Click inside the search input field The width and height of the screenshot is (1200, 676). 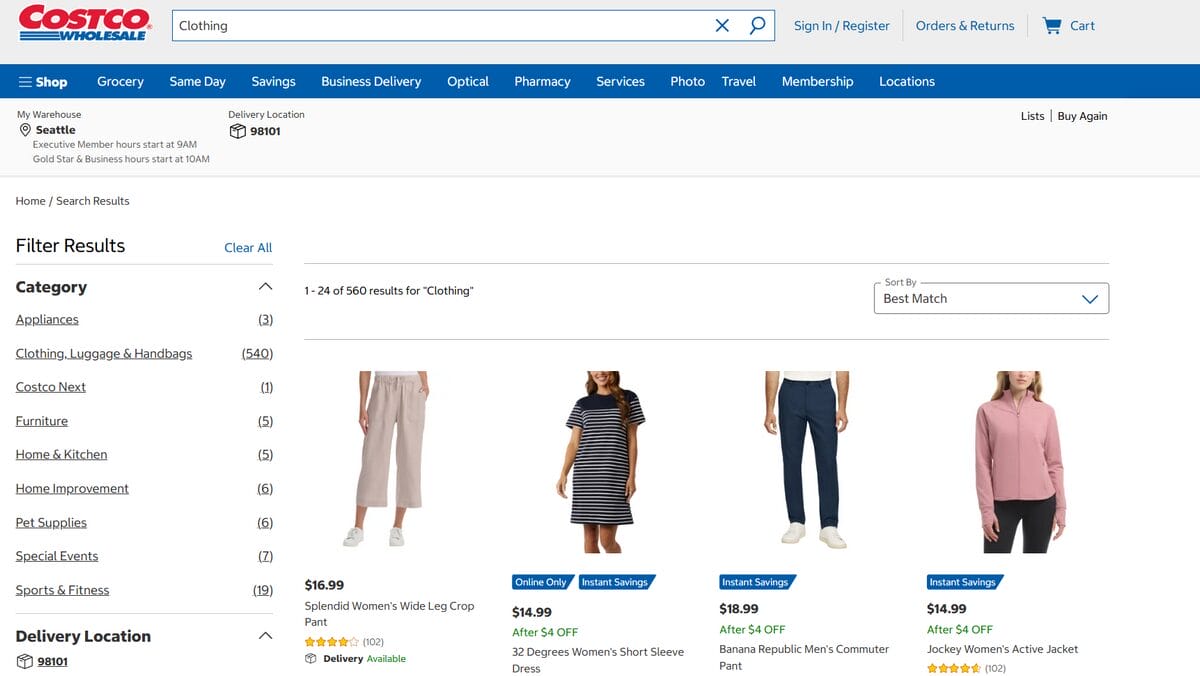coord(400,25)
